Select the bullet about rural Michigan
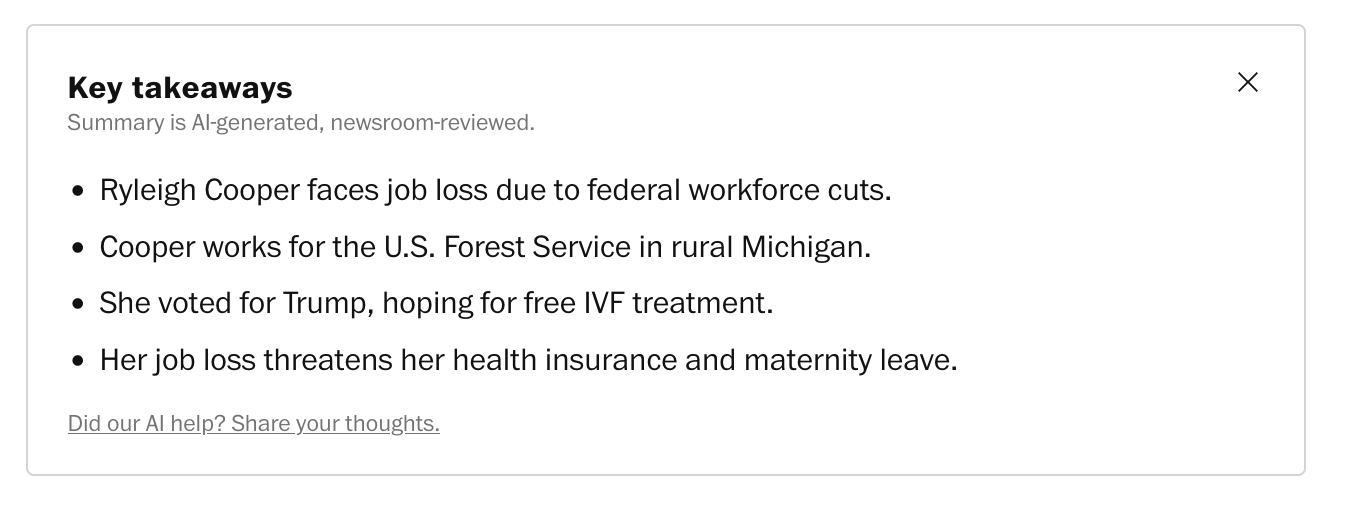The height and width of the screenshot is (522, 1356). tap(485, 247)
